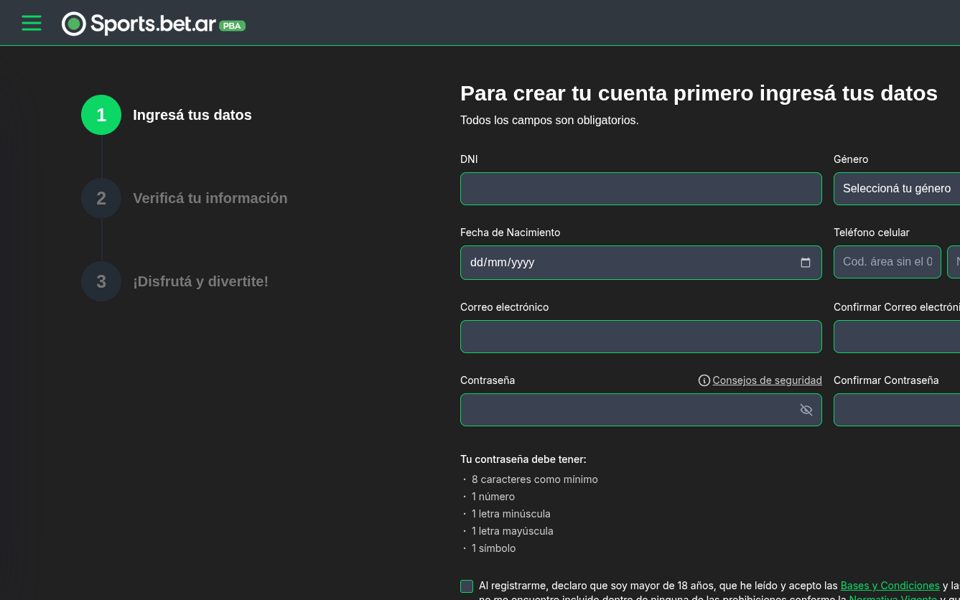Click step 2 circle Verificá tu información

coord(101,198)
